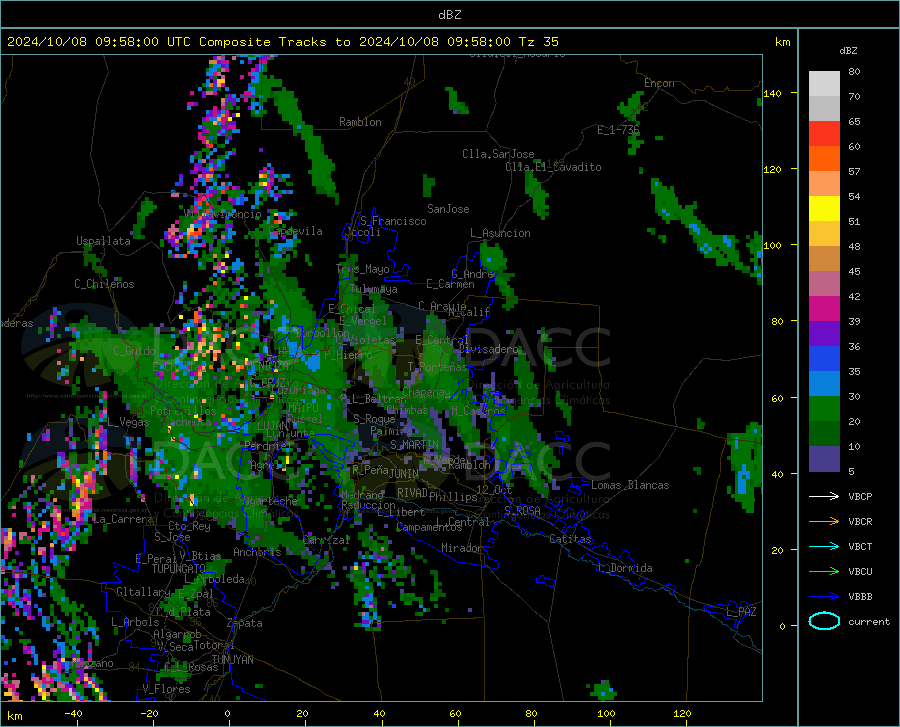This screenshot has height=727, width=900.
Task: Click the 80 value on the color scale
Action: [x=854, y=72]
